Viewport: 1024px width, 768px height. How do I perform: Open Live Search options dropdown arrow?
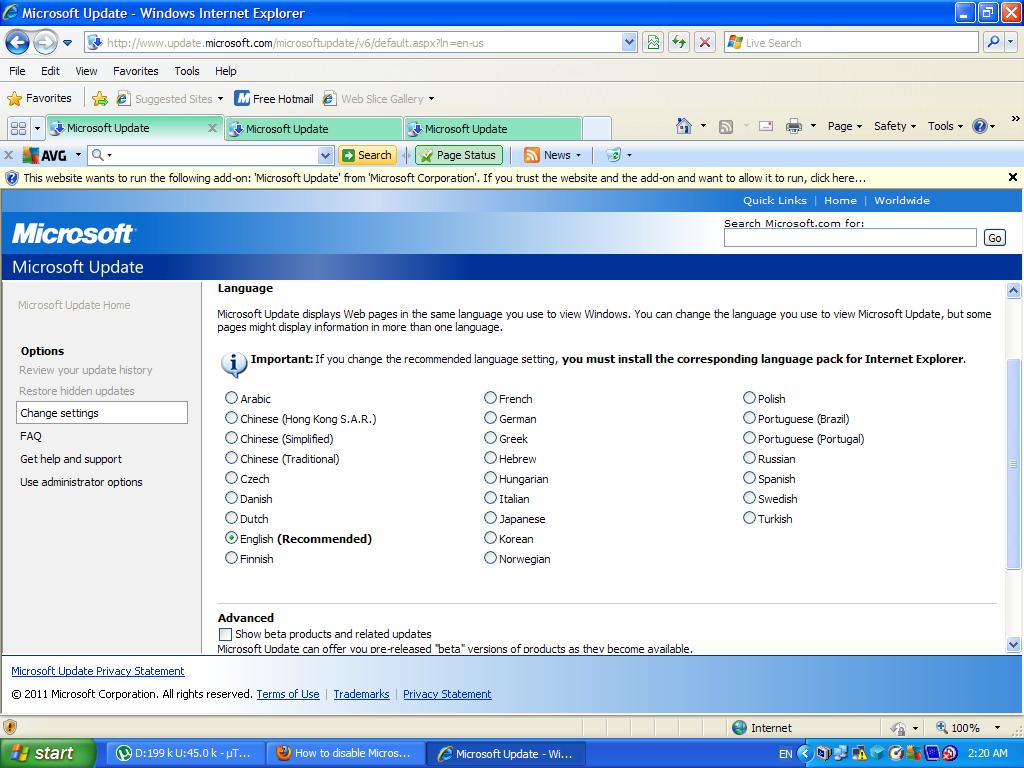click(1011, 42)
